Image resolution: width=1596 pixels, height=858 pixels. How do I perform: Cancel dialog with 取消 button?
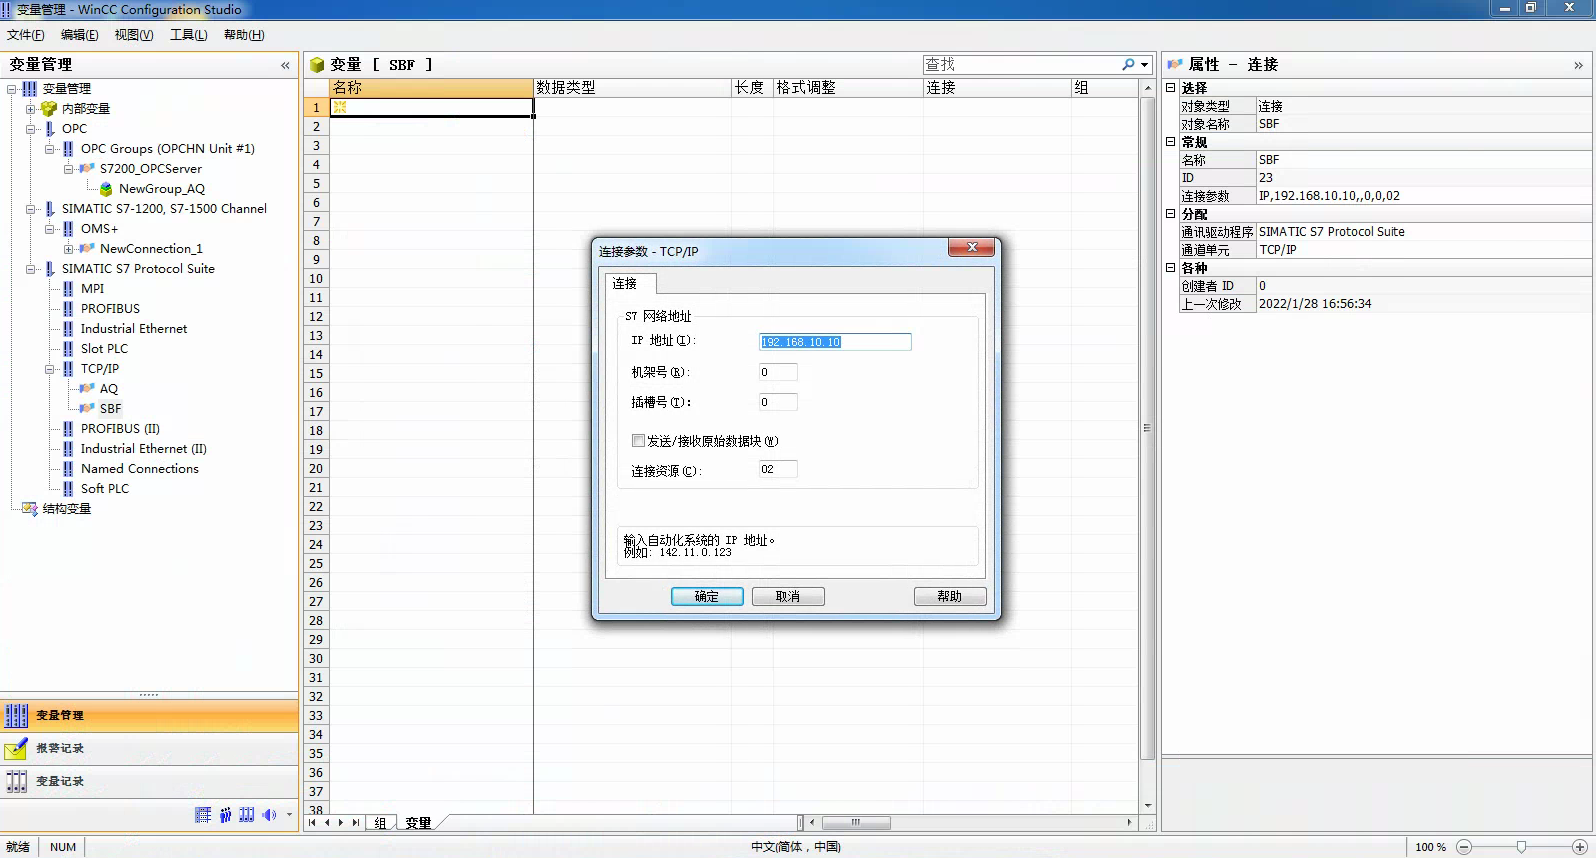click(x=788, y=596)
